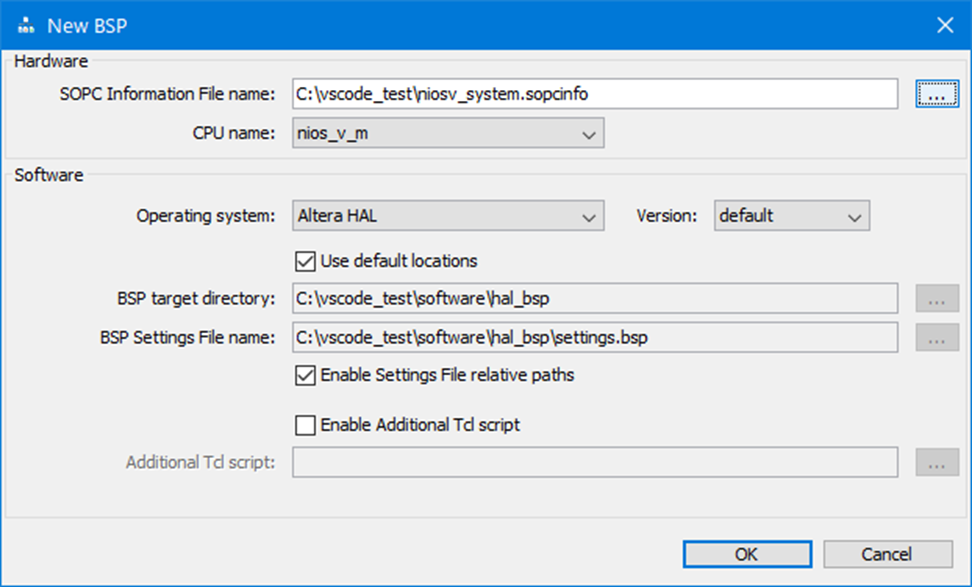The height and width of the screenshot is (587, 972).
Task: Click browse button beside BSP Settings File name
Action: pos(936,338)
